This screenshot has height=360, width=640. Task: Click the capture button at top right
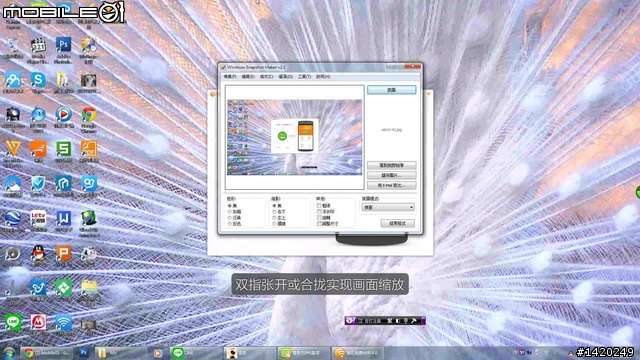(x=391, y=90)
